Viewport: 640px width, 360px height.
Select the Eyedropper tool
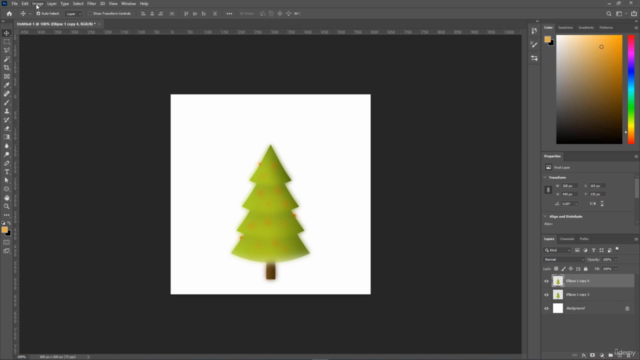pyautogui.click(x=7, y=85)
